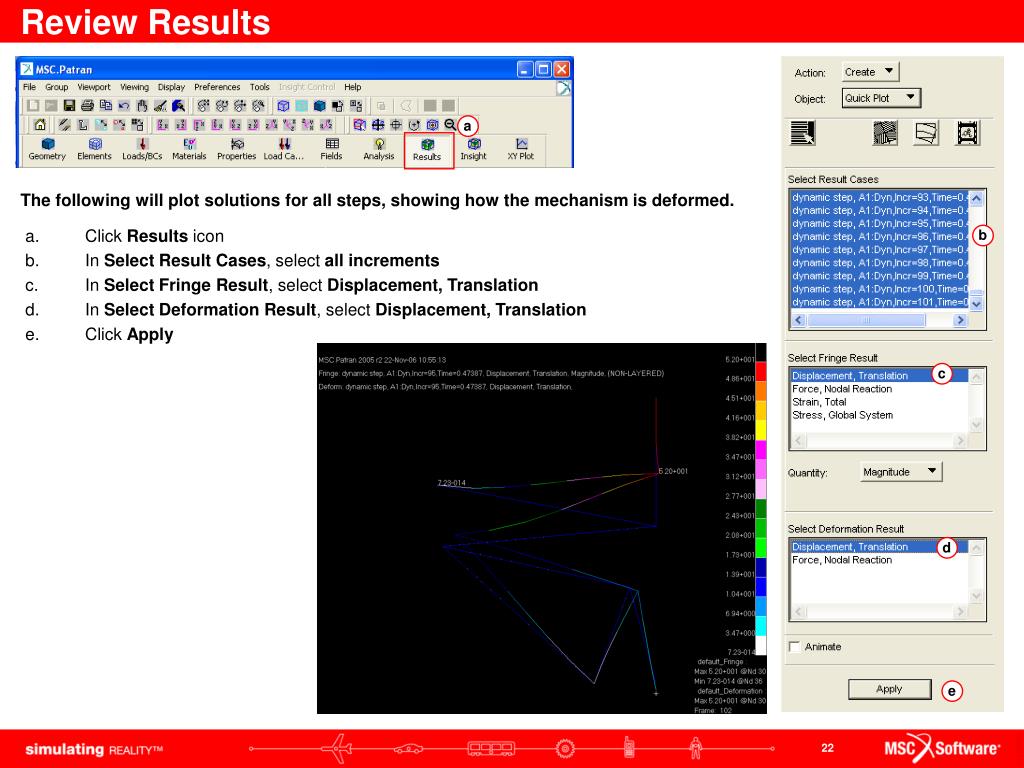The image size is (1024, 768).
Task: Open the Group menu
Action: click(x=56, y=87)
